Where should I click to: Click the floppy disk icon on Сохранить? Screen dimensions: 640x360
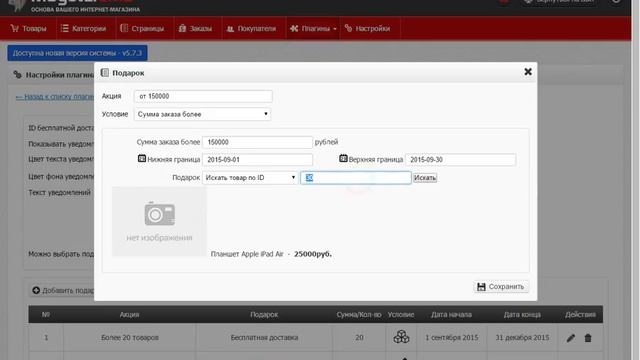pos(481,287)
